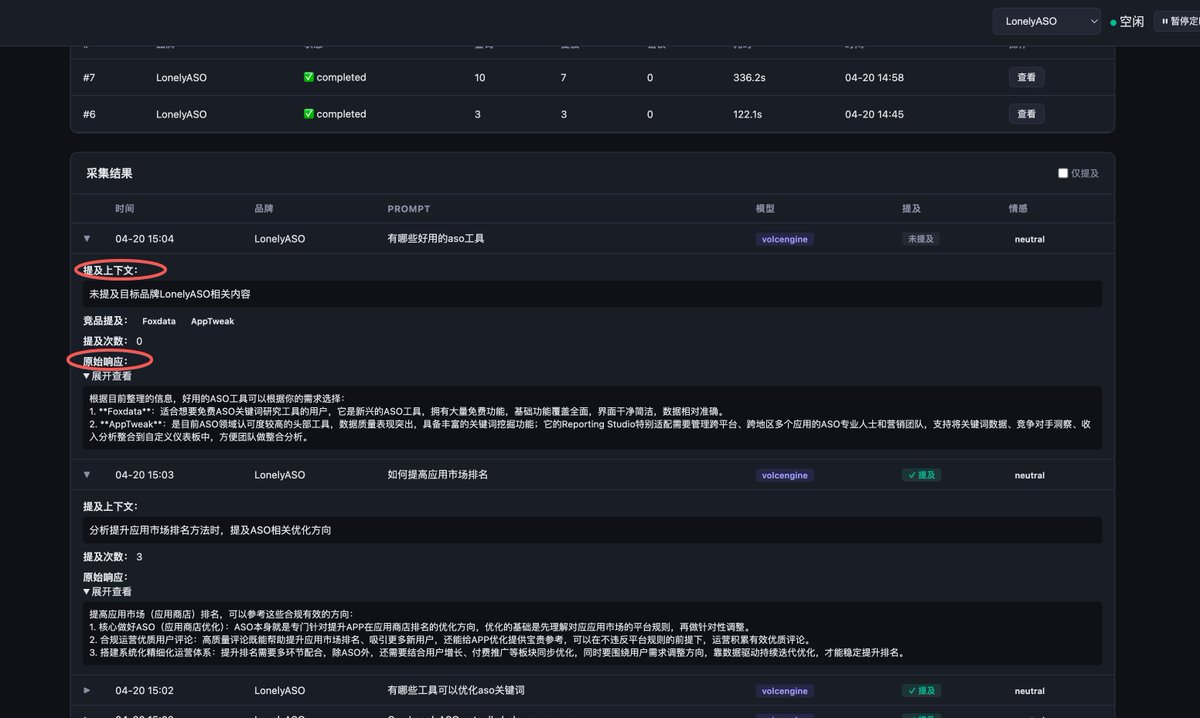Viewport: 1200px width, 718px height.
Task: Click prompt text 有哪些工具可以优化aso关键词
Action: click(456, 691)
